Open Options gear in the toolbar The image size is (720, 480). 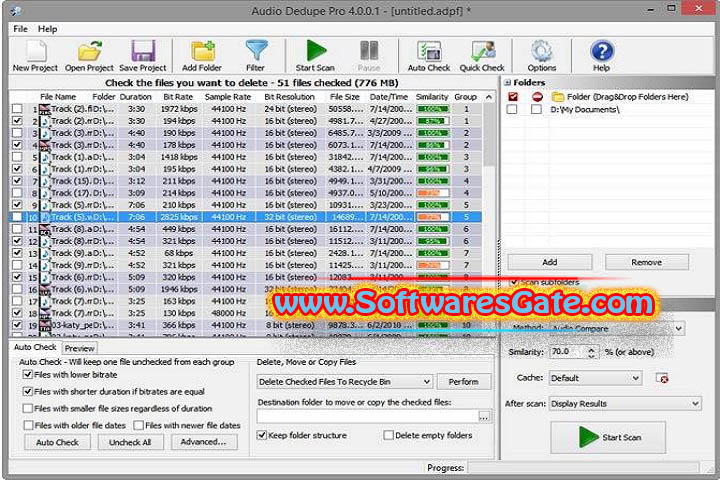[542, 56]
